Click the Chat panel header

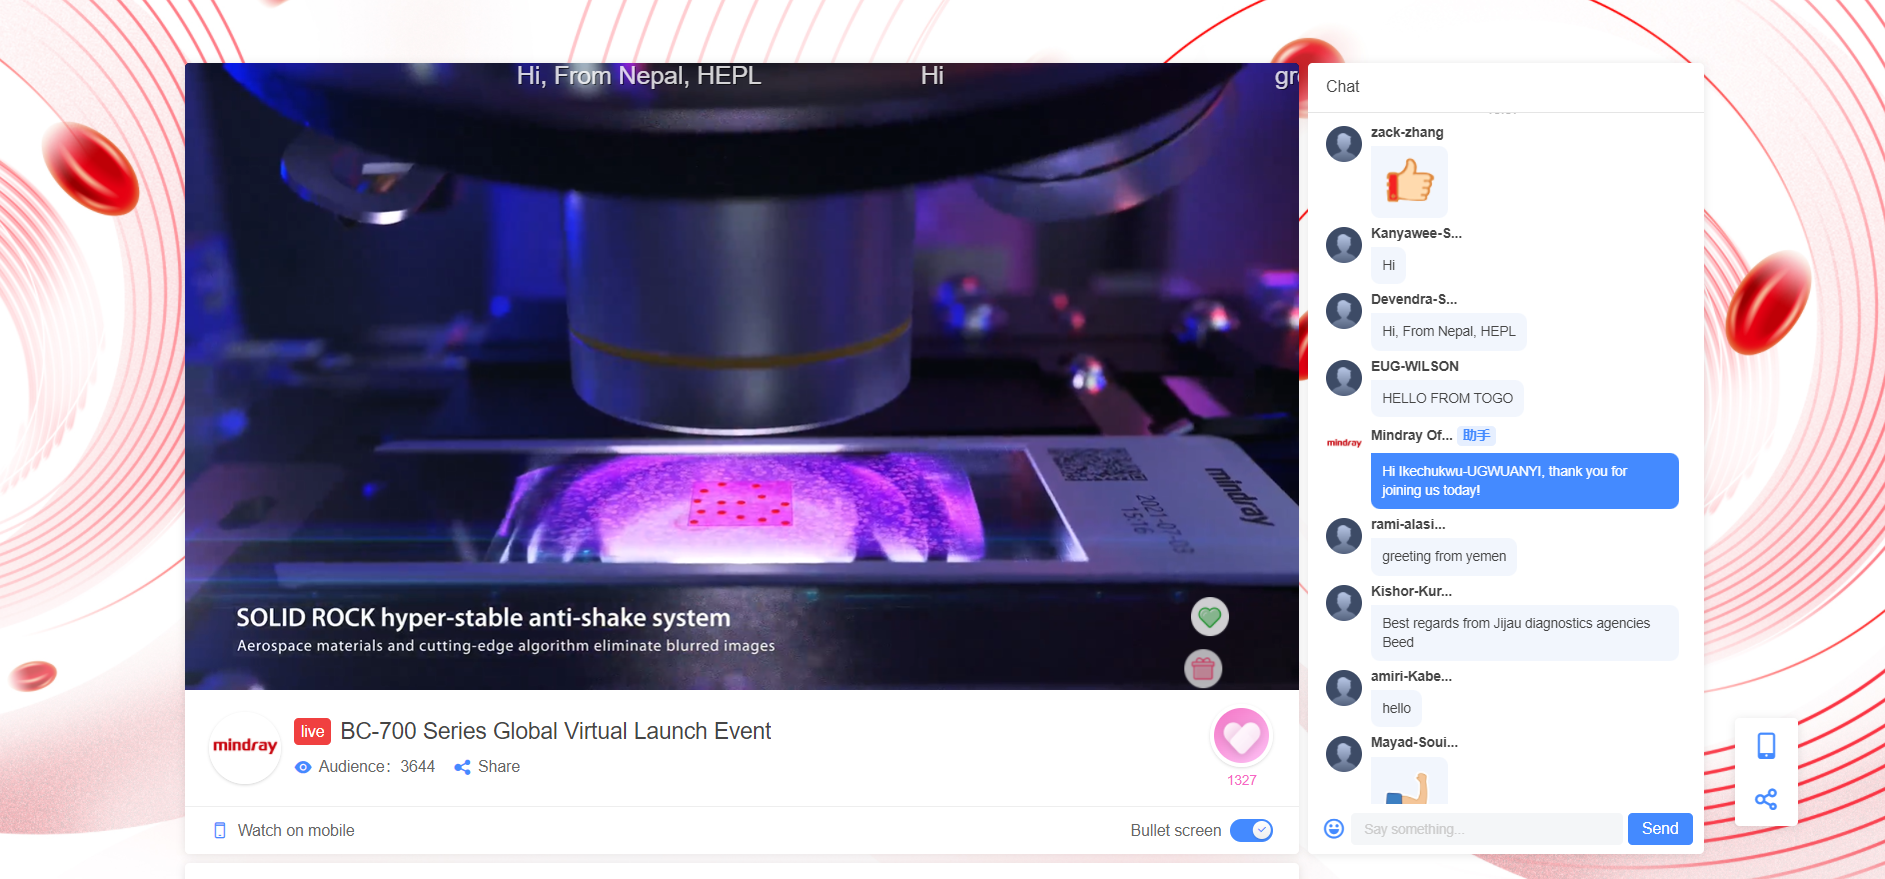tap(1506, 87)
